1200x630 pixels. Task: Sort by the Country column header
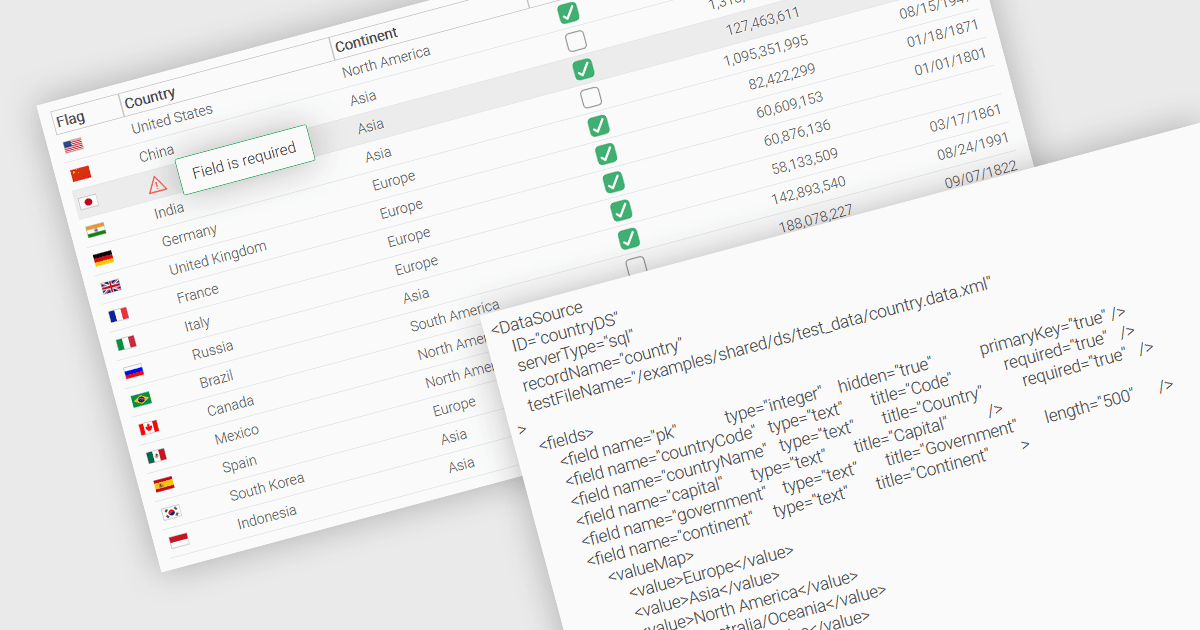[150, 97]
